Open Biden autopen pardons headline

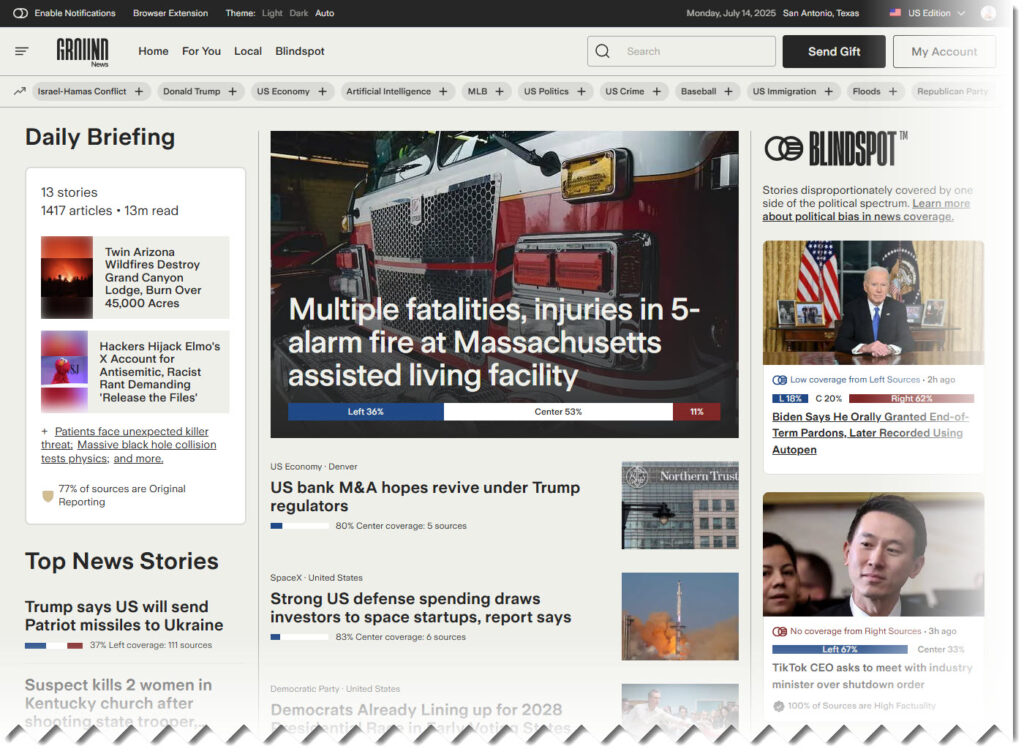click(870, 433)
